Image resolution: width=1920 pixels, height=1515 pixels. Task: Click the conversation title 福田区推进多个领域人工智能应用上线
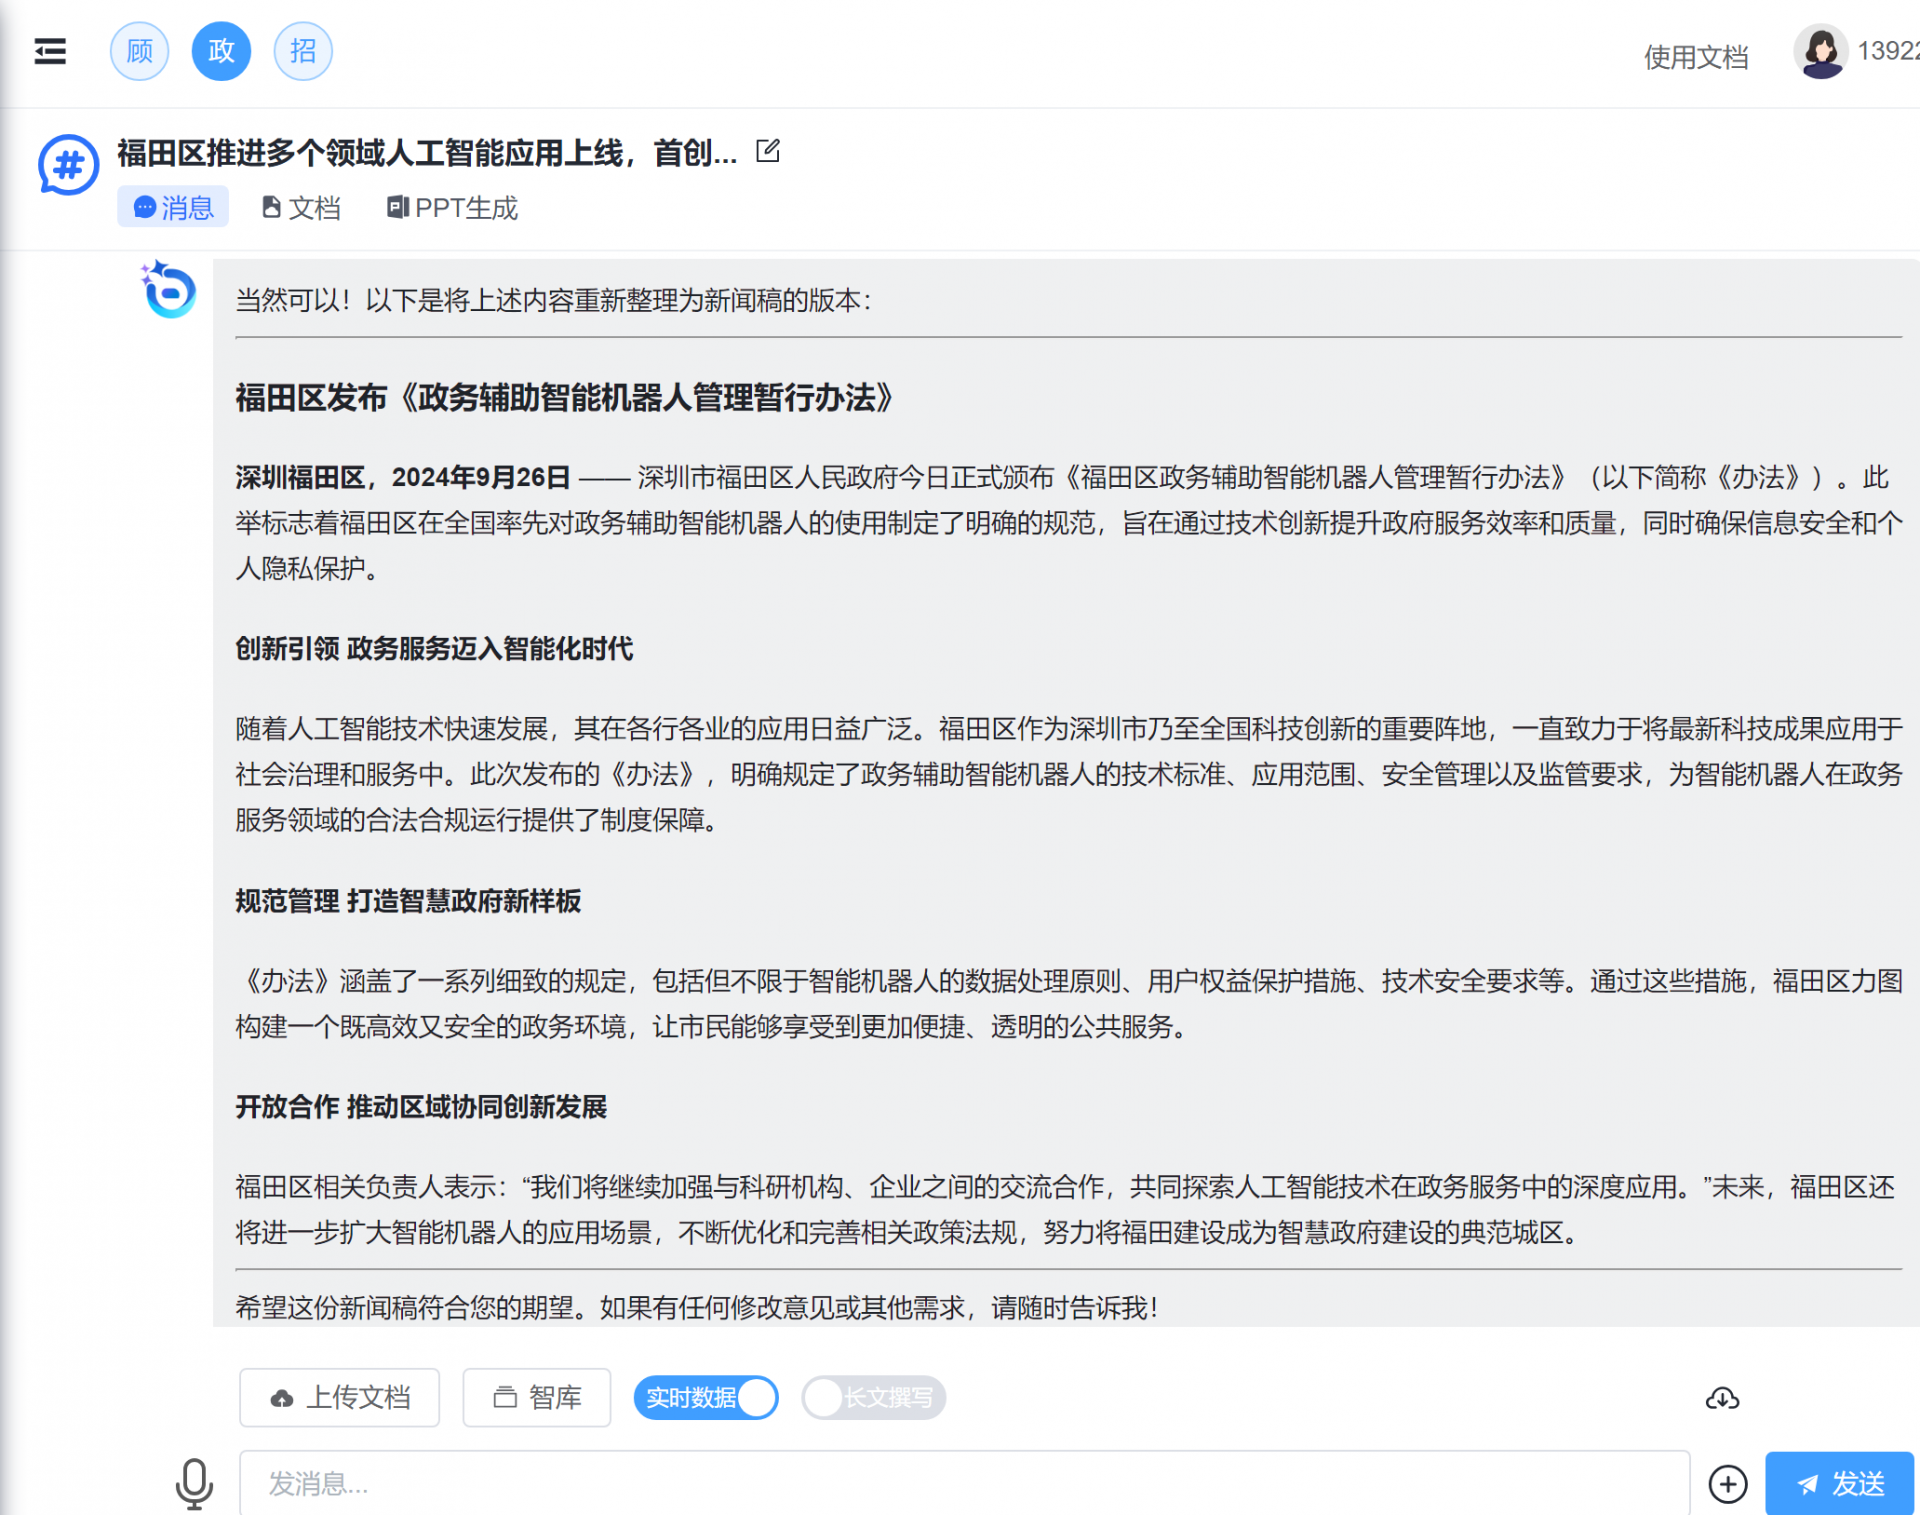tap(427, 153)
